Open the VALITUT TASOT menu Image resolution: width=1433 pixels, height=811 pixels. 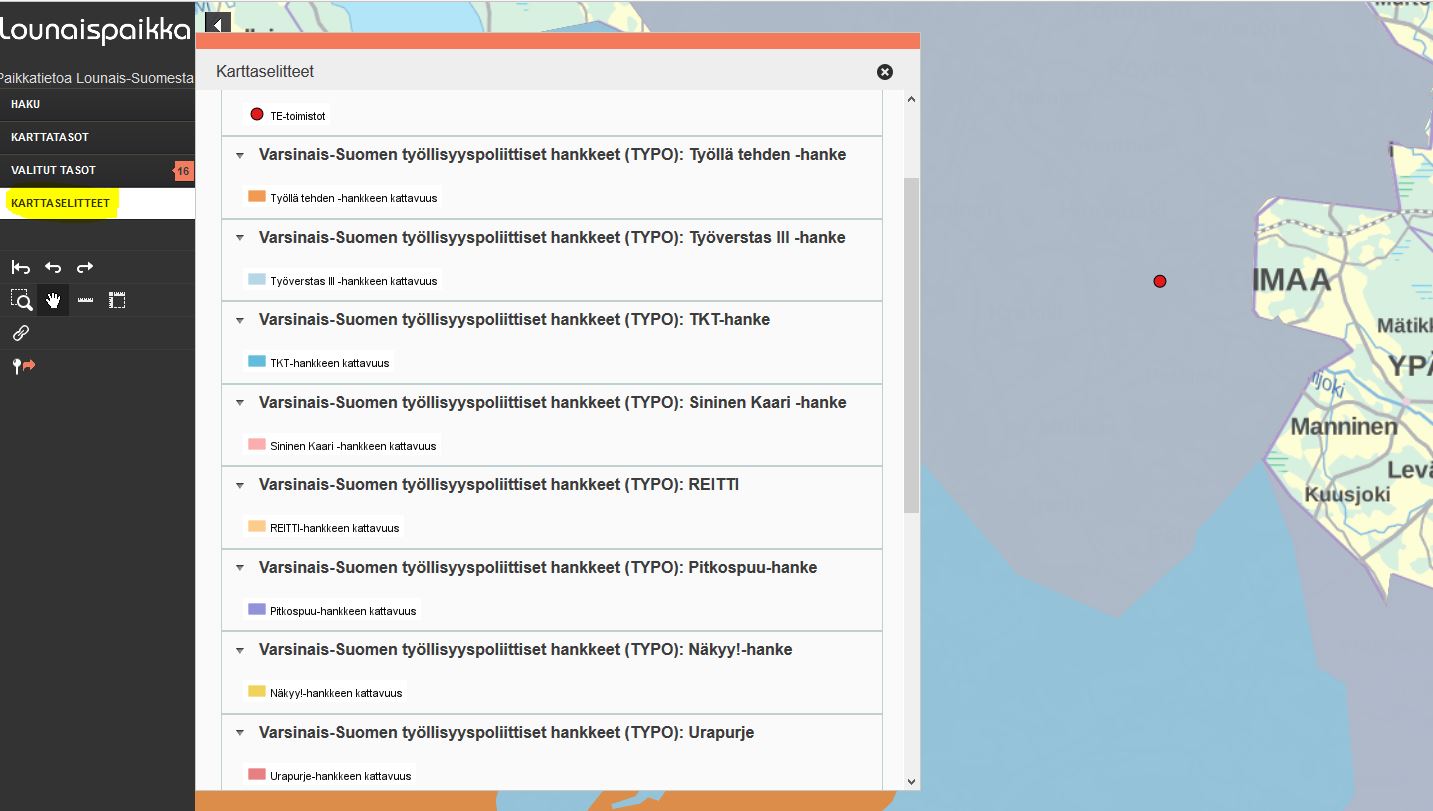coord(97,170)
